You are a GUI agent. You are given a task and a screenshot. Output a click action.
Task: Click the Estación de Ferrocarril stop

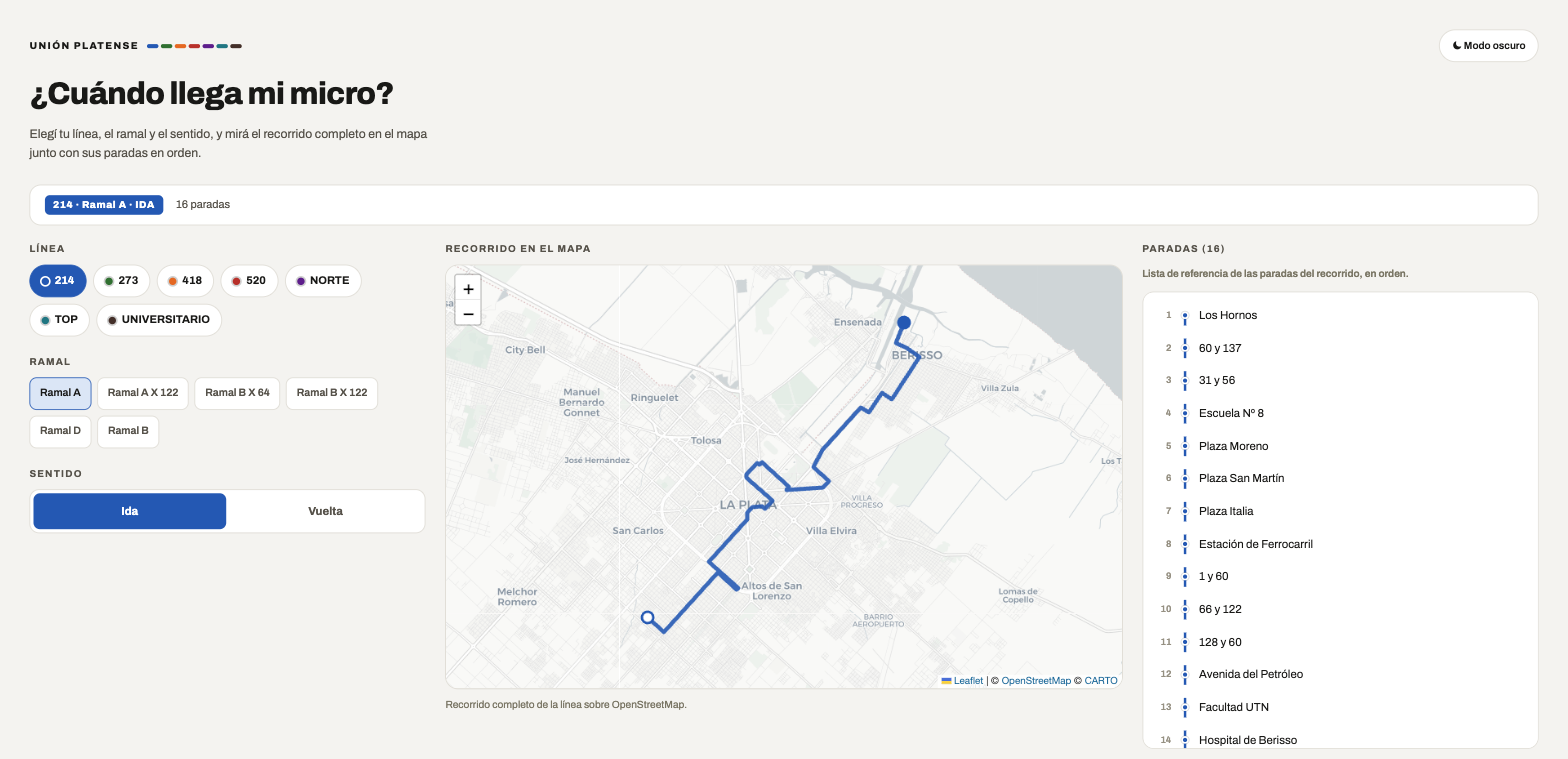click(1340, 544)
